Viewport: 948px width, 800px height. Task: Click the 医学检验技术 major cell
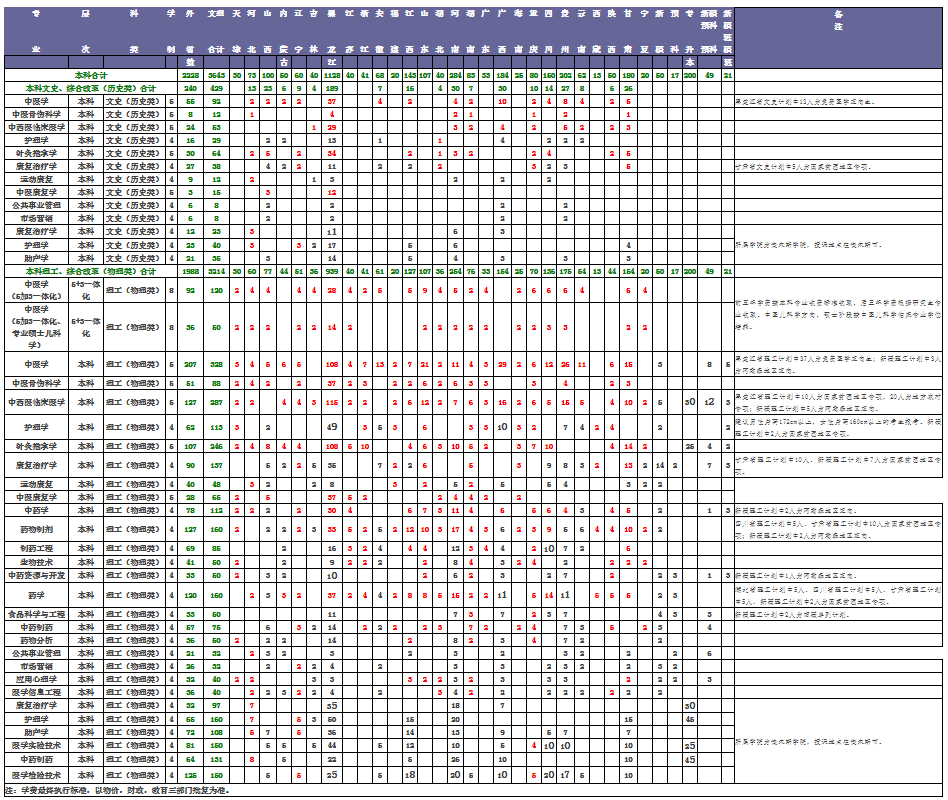[x=36, y=775]
